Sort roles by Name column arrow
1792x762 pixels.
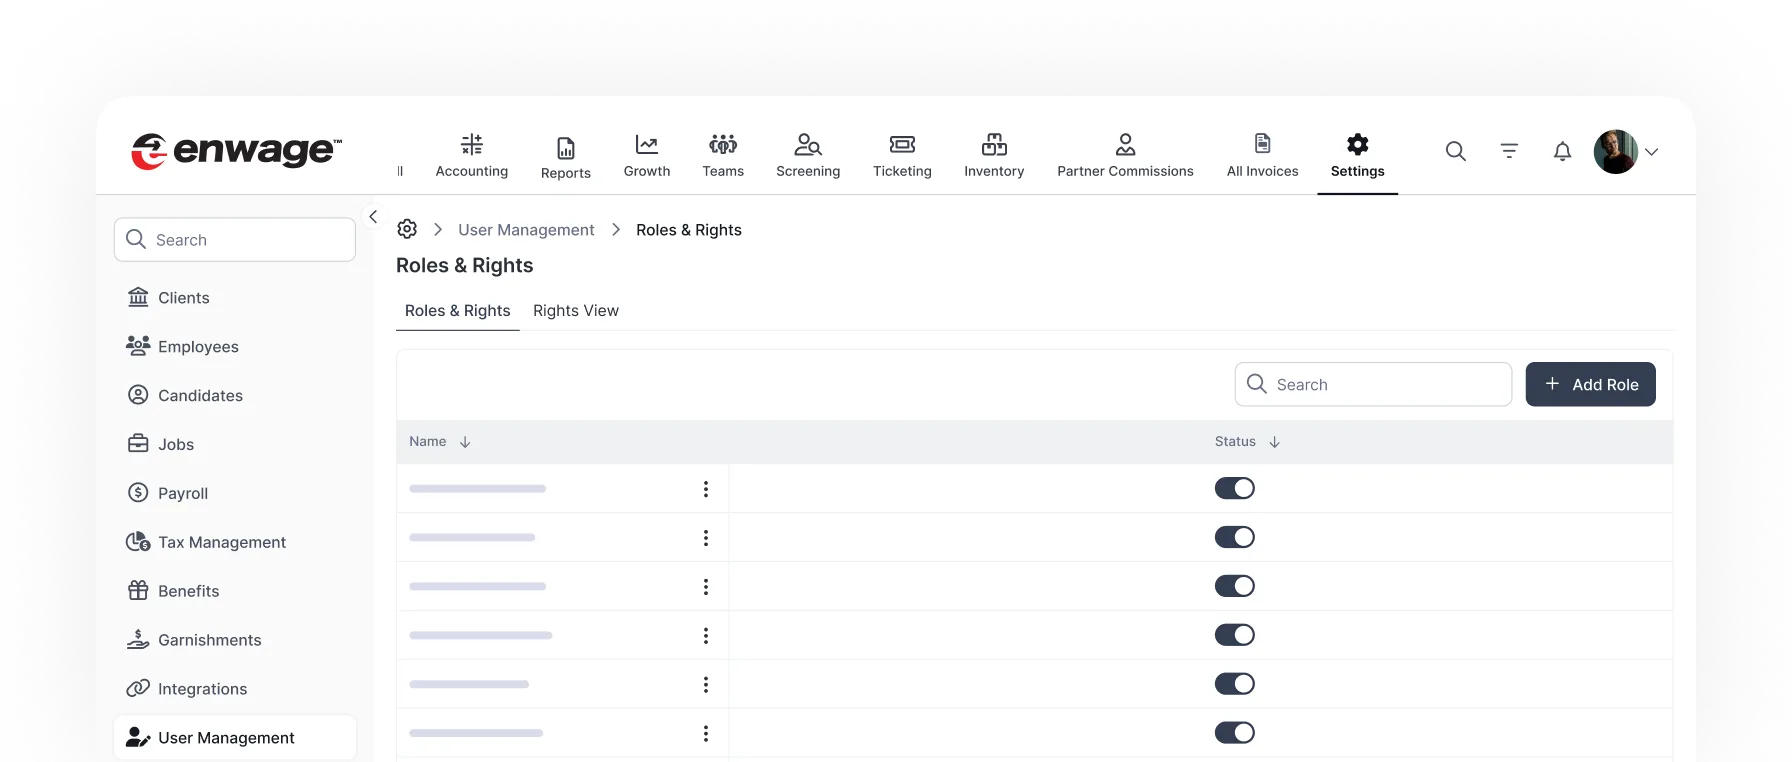point(465,442)
